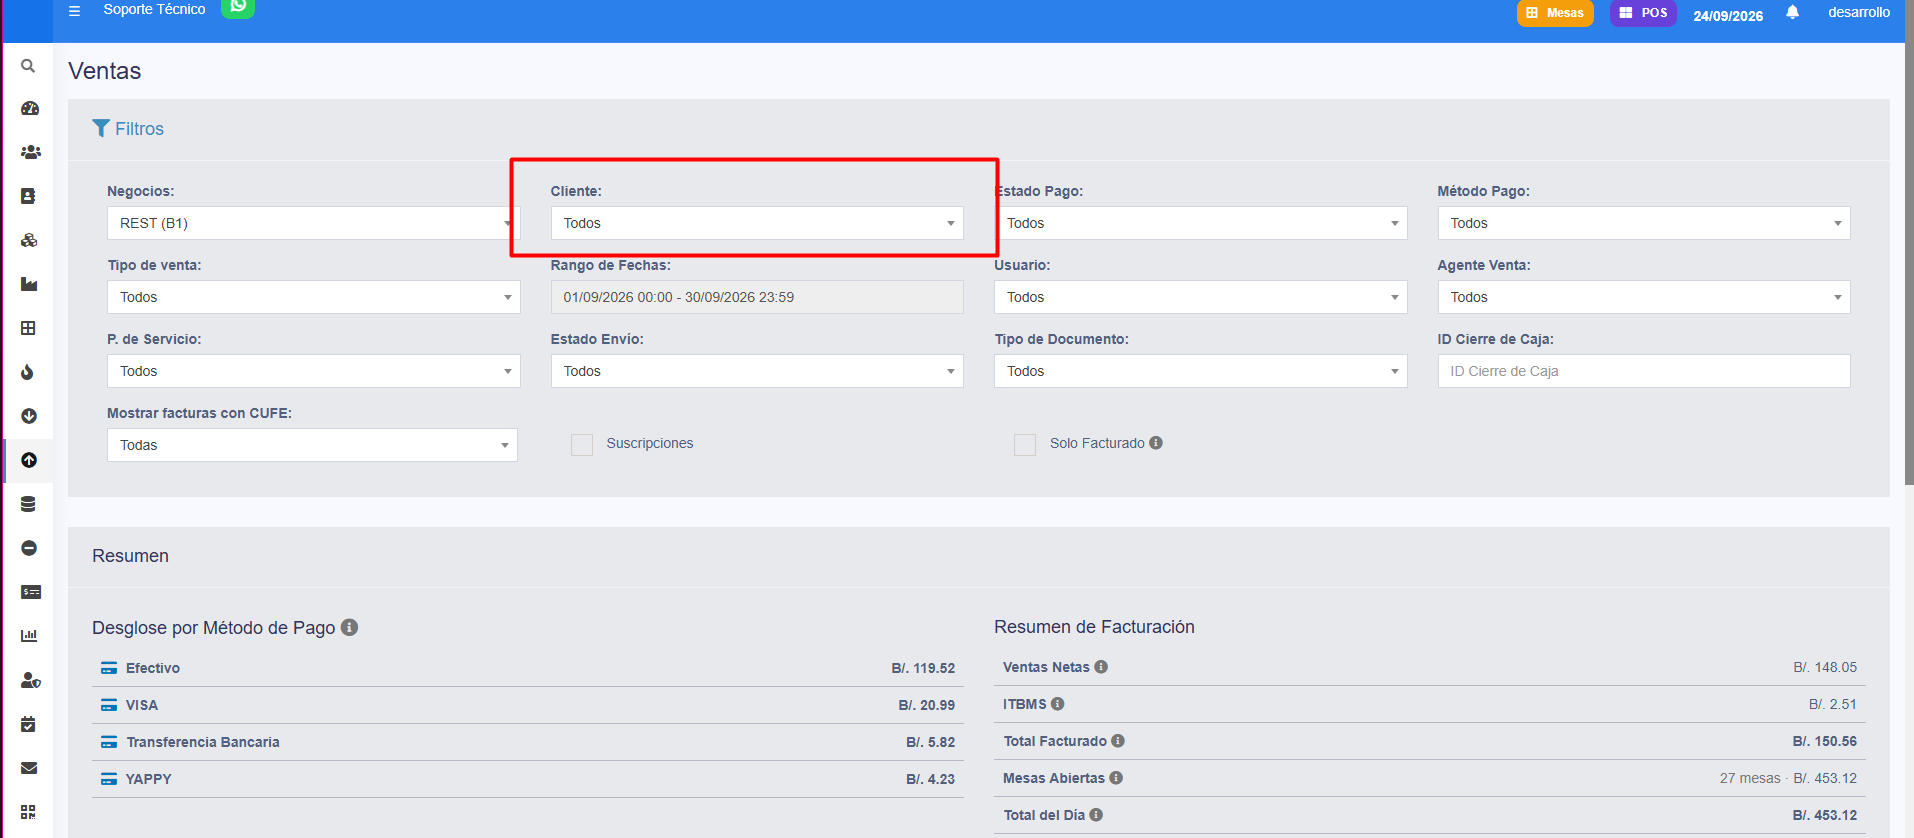Open the envelope mail sidebar icon

(x=29, y=768)
